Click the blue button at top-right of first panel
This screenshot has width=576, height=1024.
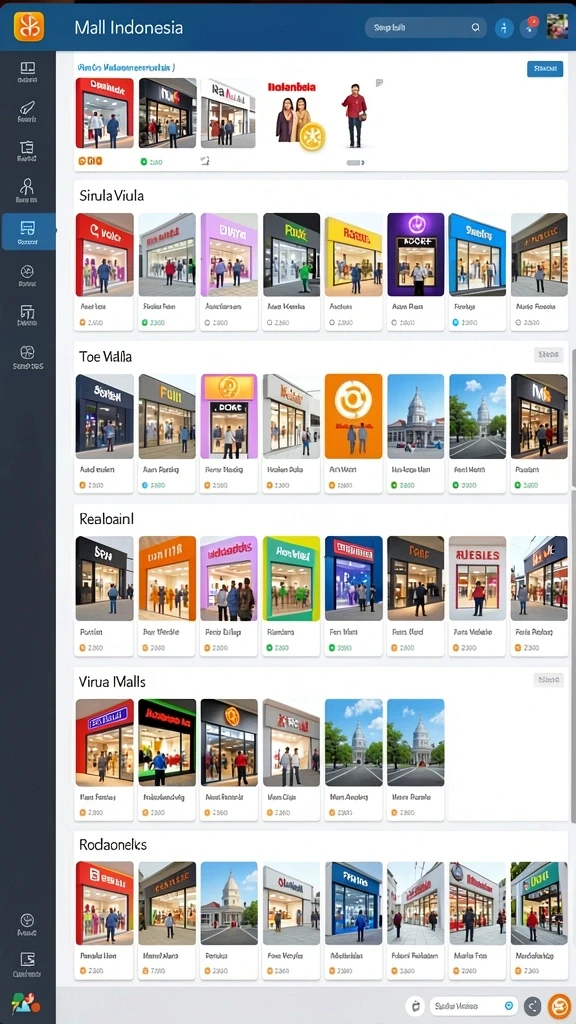(x=545, y=69)
